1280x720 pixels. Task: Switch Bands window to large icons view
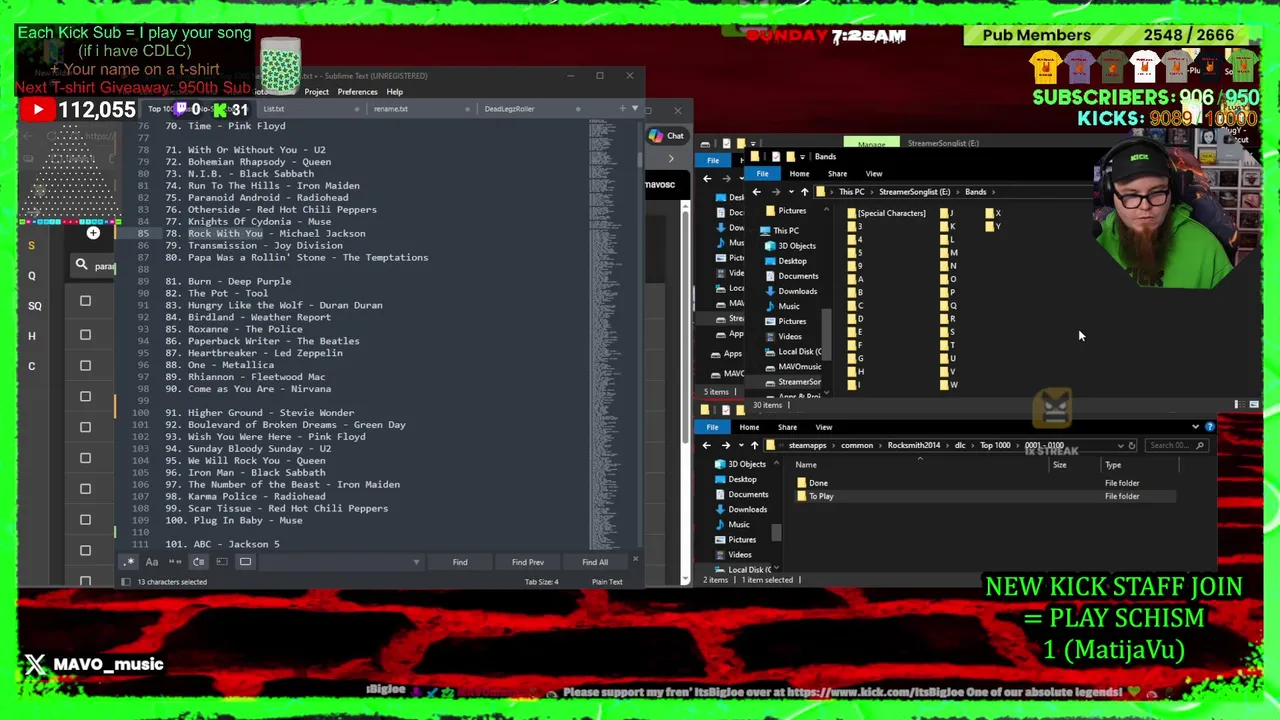1253,404
